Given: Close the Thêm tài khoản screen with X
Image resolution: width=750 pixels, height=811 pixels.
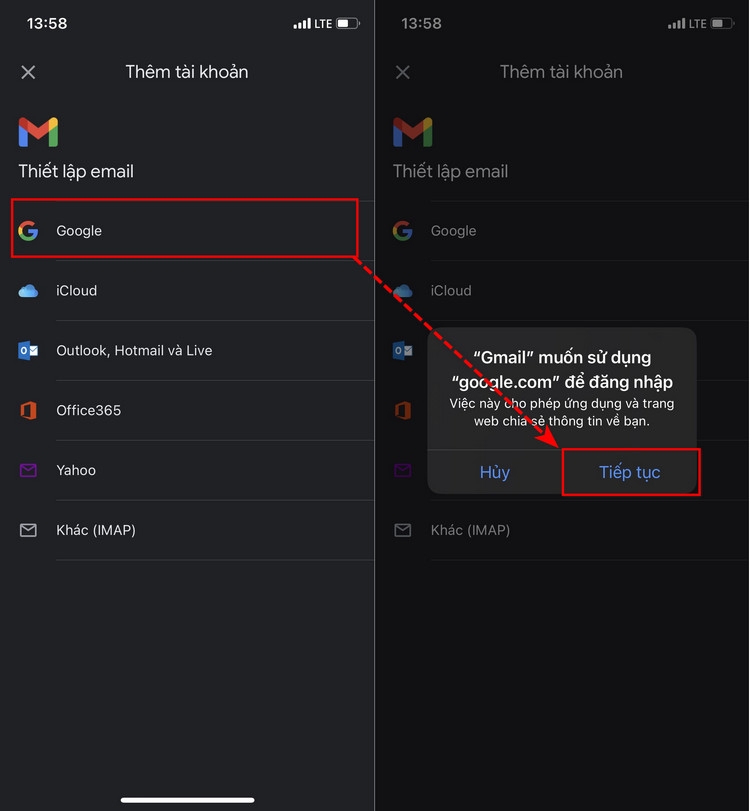Looking at the screenshot, I should point(28,72).
